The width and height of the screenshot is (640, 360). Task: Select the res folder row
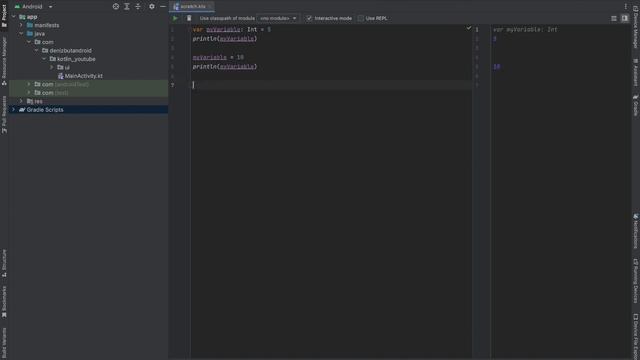tap(88, 101)
